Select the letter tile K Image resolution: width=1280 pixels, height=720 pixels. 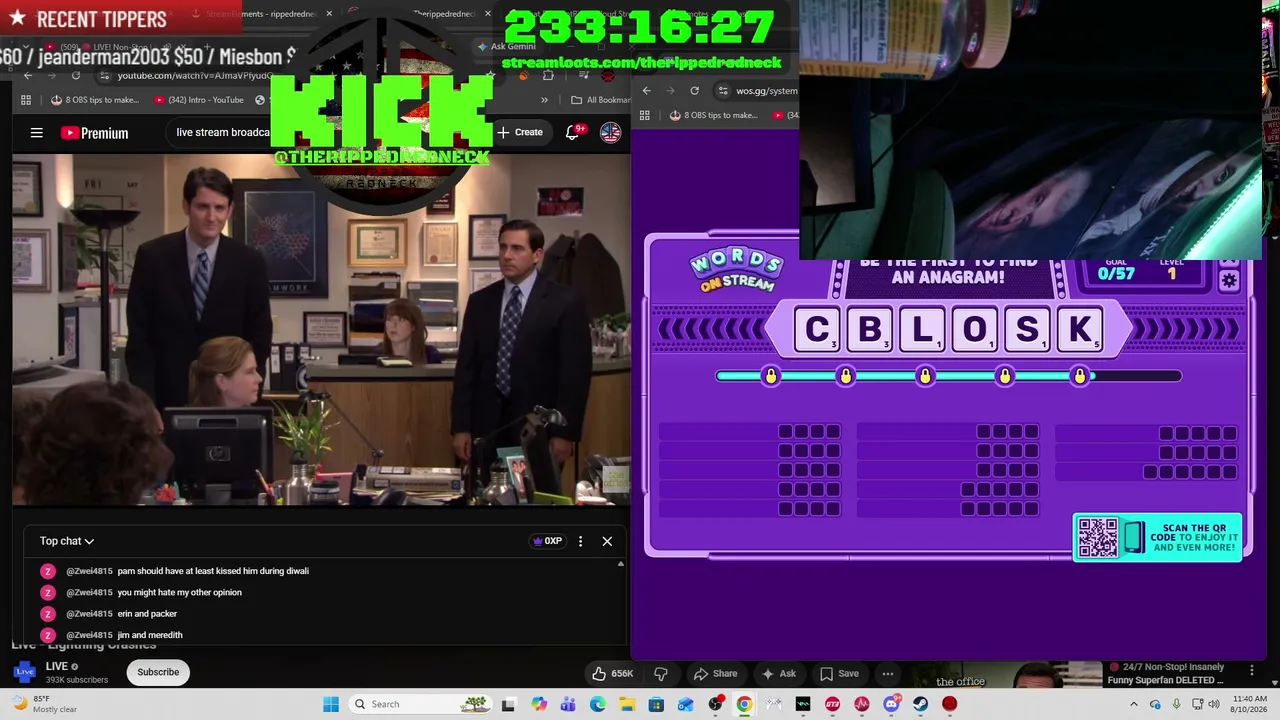tap(1080, 329)
